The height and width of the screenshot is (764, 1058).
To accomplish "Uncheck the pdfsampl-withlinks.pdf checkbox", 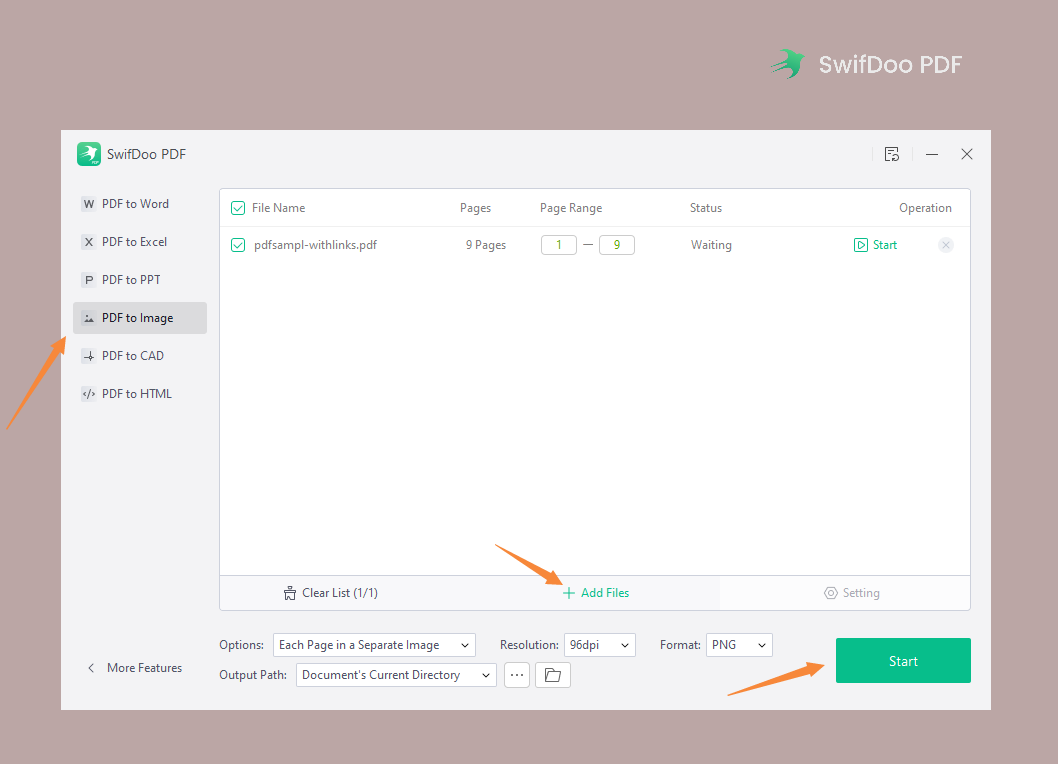I will coord(238,245).
